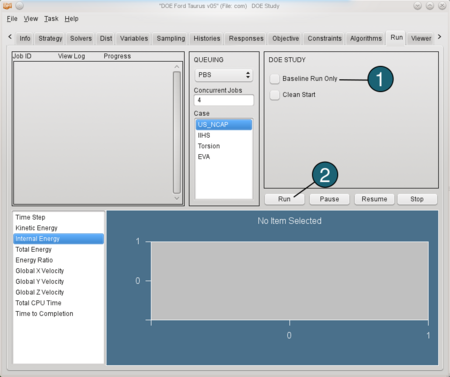
Task: Switch to the Sampling tab
Action: click(x=171, y=38)
